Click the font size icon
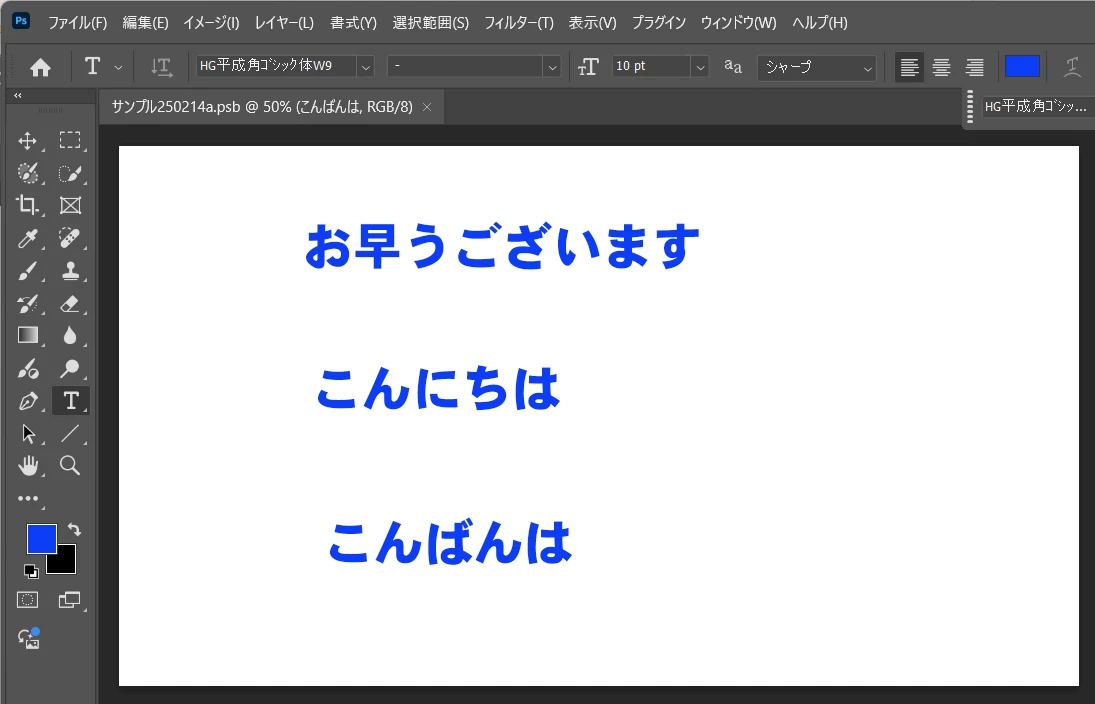Screen dimensions: 1095x704 (588, 66)
